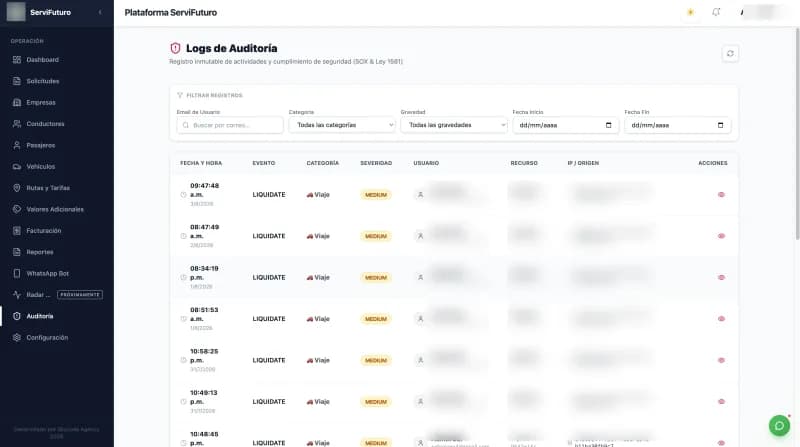The image size is (800, 447).
Task: Click the Viaje category in the 08:47:49 row
Action: [318, 236]
